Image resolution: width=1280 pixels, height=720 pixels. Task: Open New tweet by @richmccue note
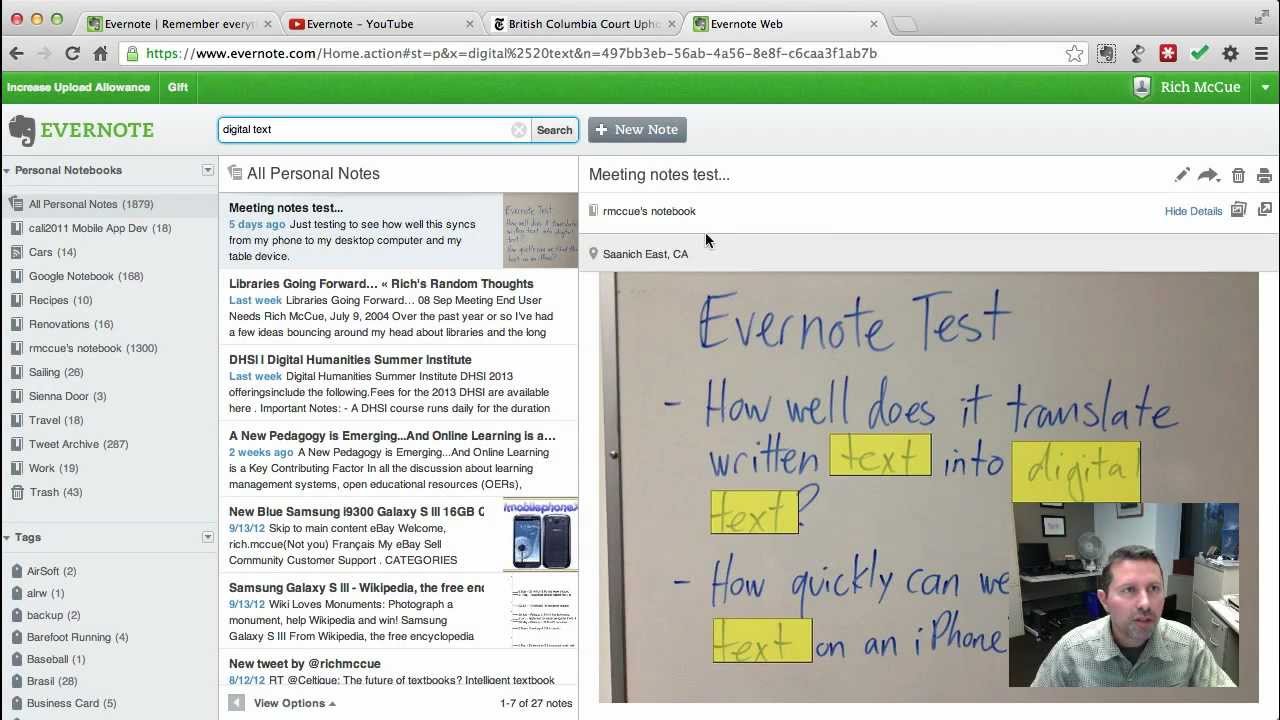398,671
